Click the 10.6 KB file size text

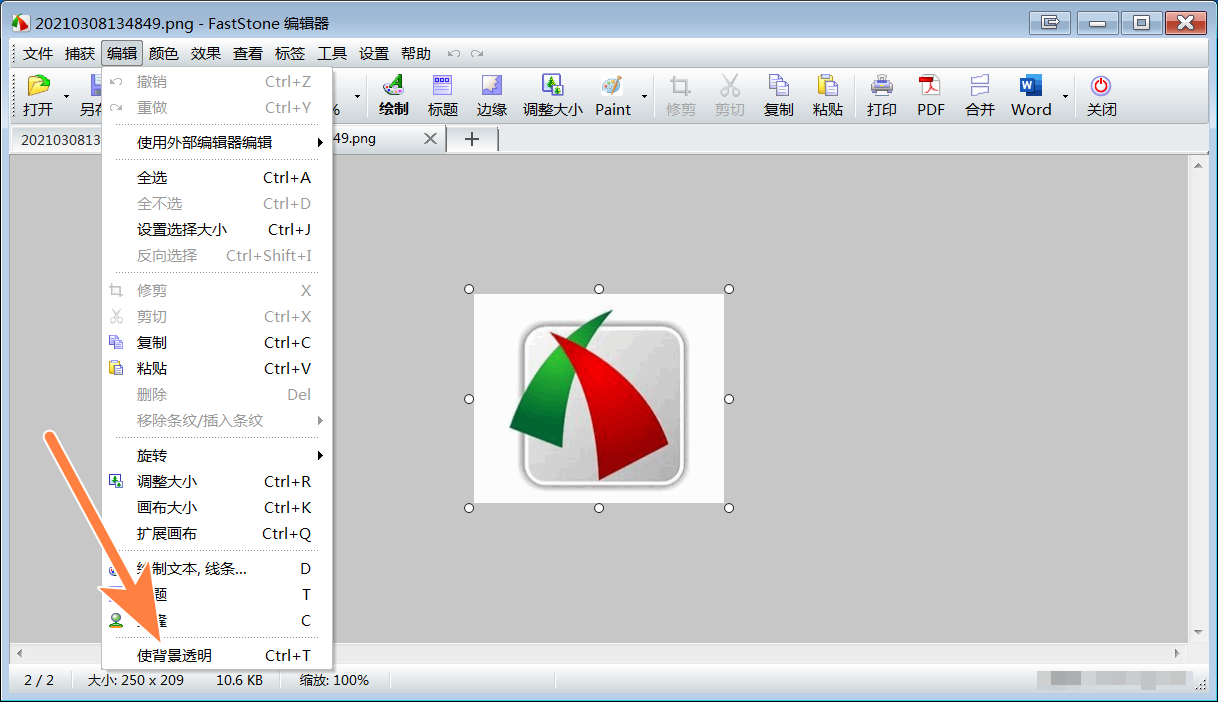(x=240, y=680)
